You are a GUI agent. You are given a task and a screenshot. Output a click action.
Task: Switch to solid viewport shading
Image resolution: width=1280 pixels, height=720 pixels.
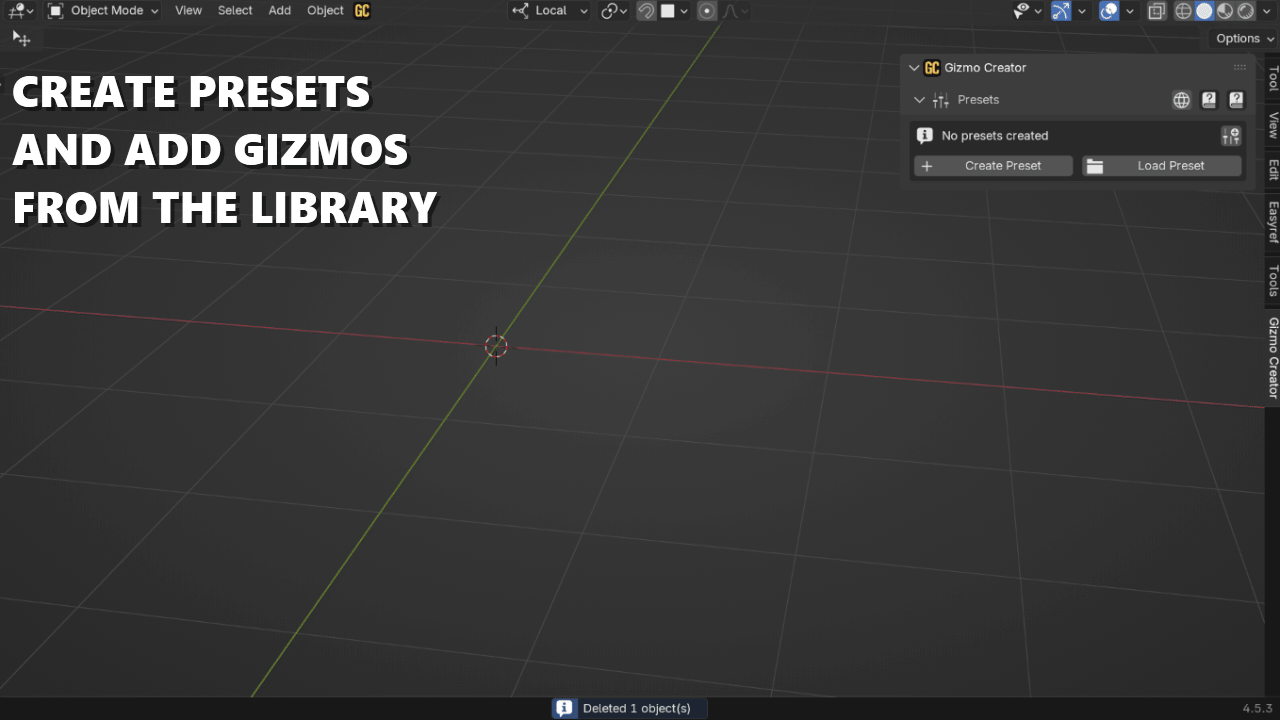tap(1204, 11)
